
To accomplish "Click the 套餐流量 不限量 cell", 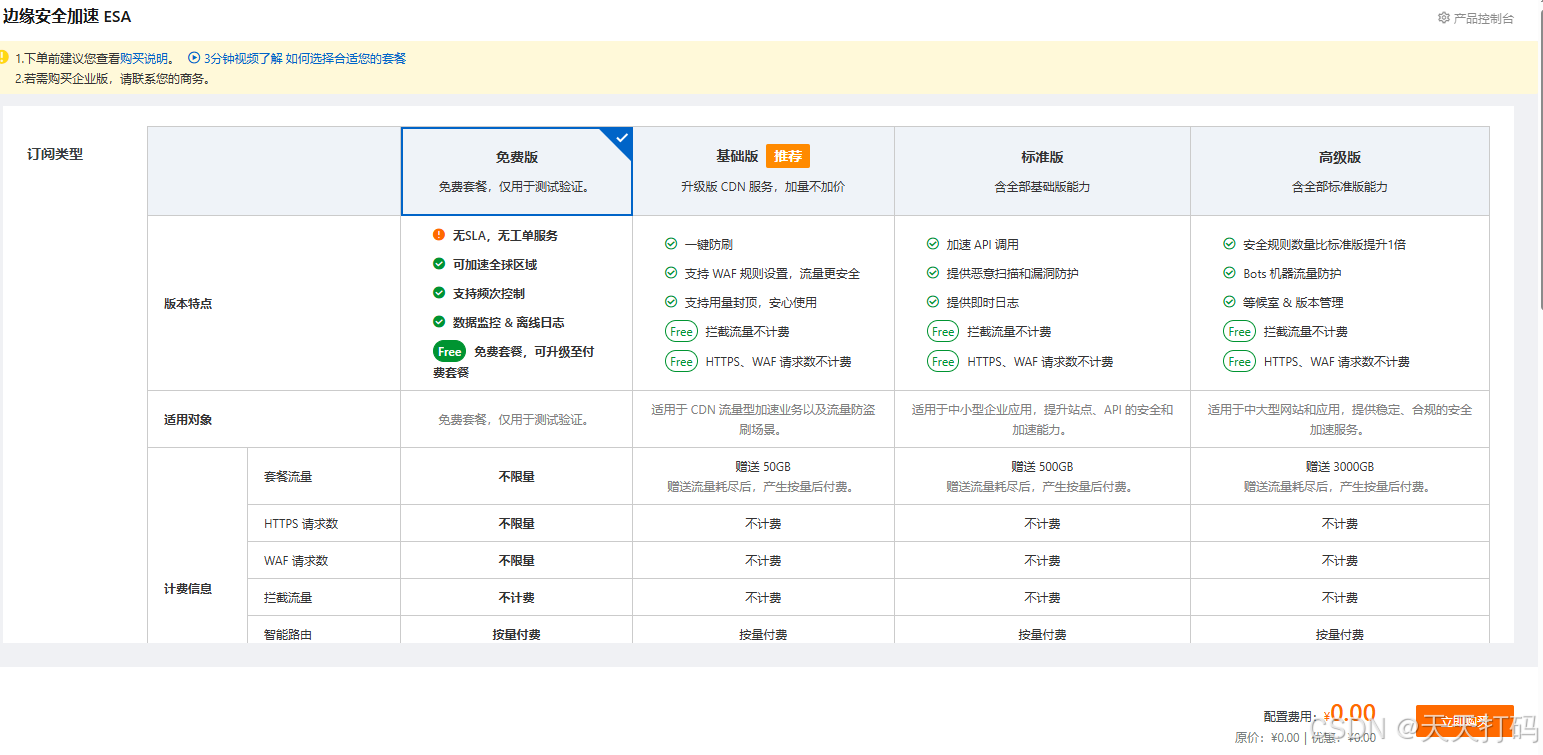I will click(517, 477).
